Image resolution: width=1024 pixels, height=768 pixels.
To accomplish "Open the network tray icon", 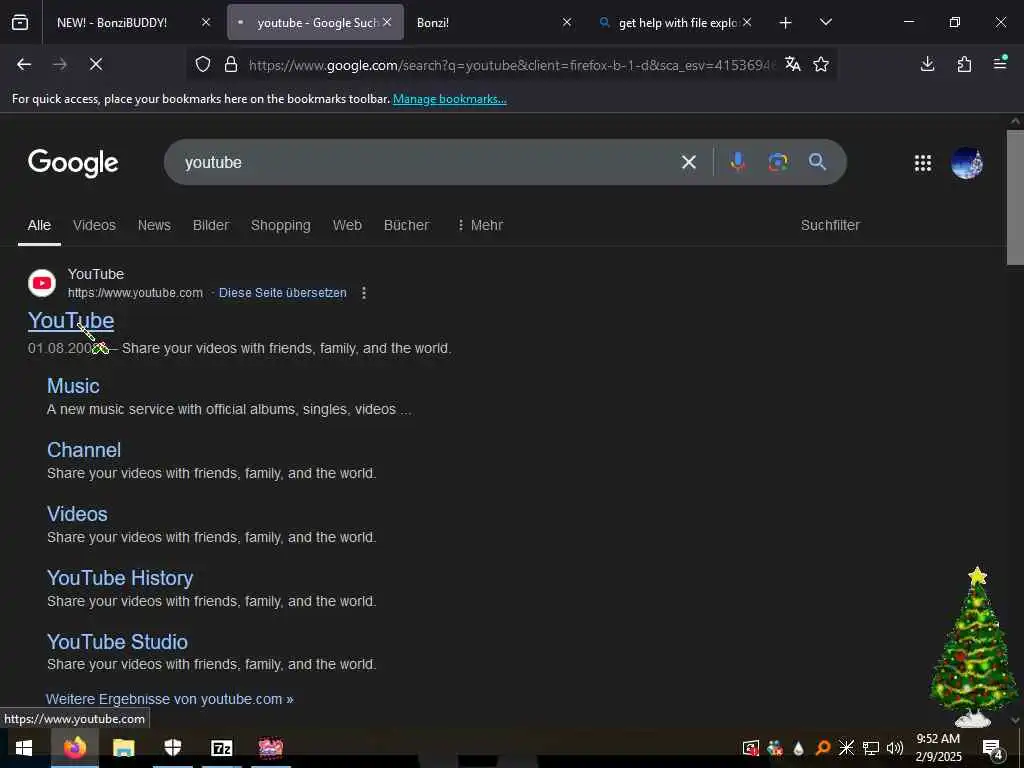I will point(871,748).
